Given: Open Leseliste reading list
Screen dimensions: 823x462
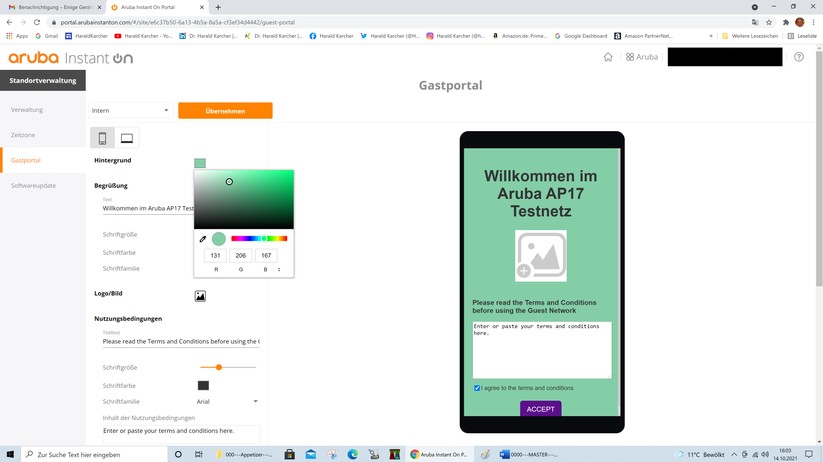Looking at the screenshot, I should point(802,36).
